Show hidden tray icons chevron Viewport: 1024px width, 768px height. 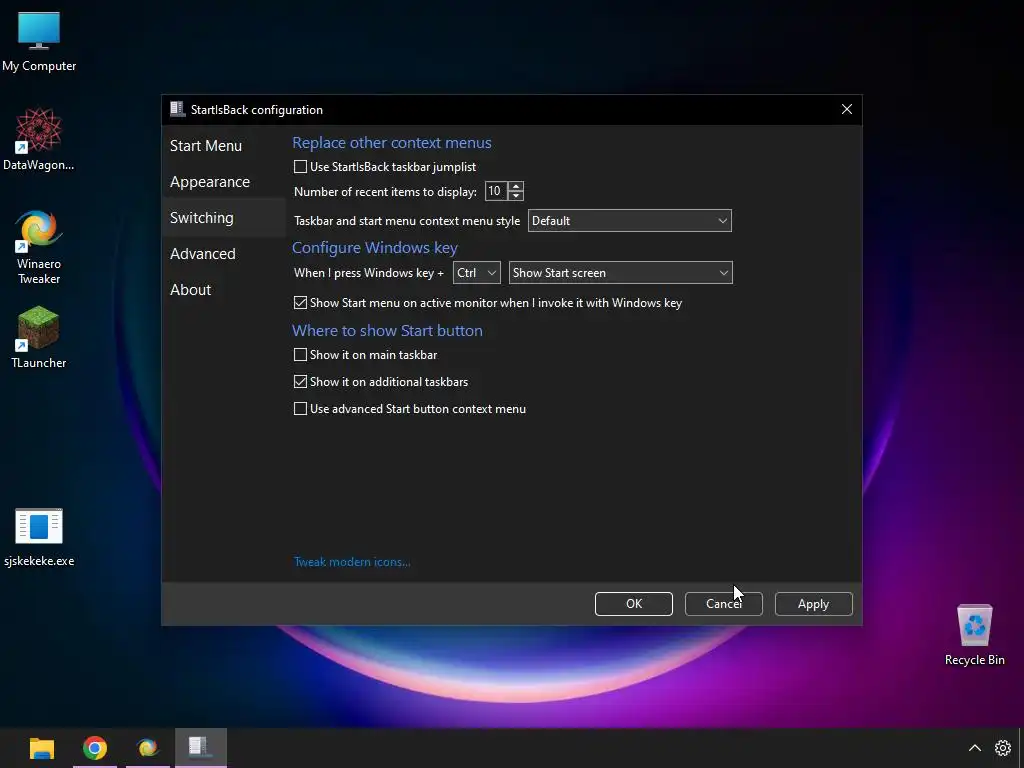(x=974, y=748)
